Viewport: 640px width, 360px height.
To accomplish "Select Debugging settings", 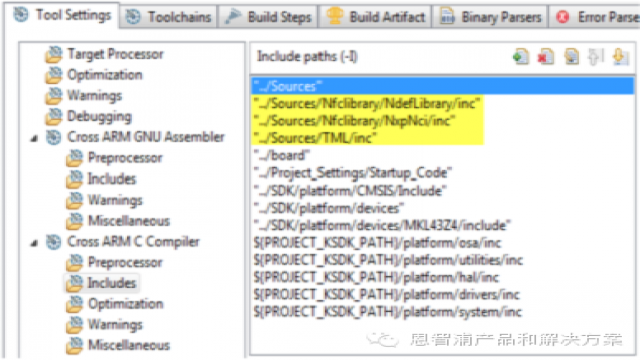I will (99, 116).
